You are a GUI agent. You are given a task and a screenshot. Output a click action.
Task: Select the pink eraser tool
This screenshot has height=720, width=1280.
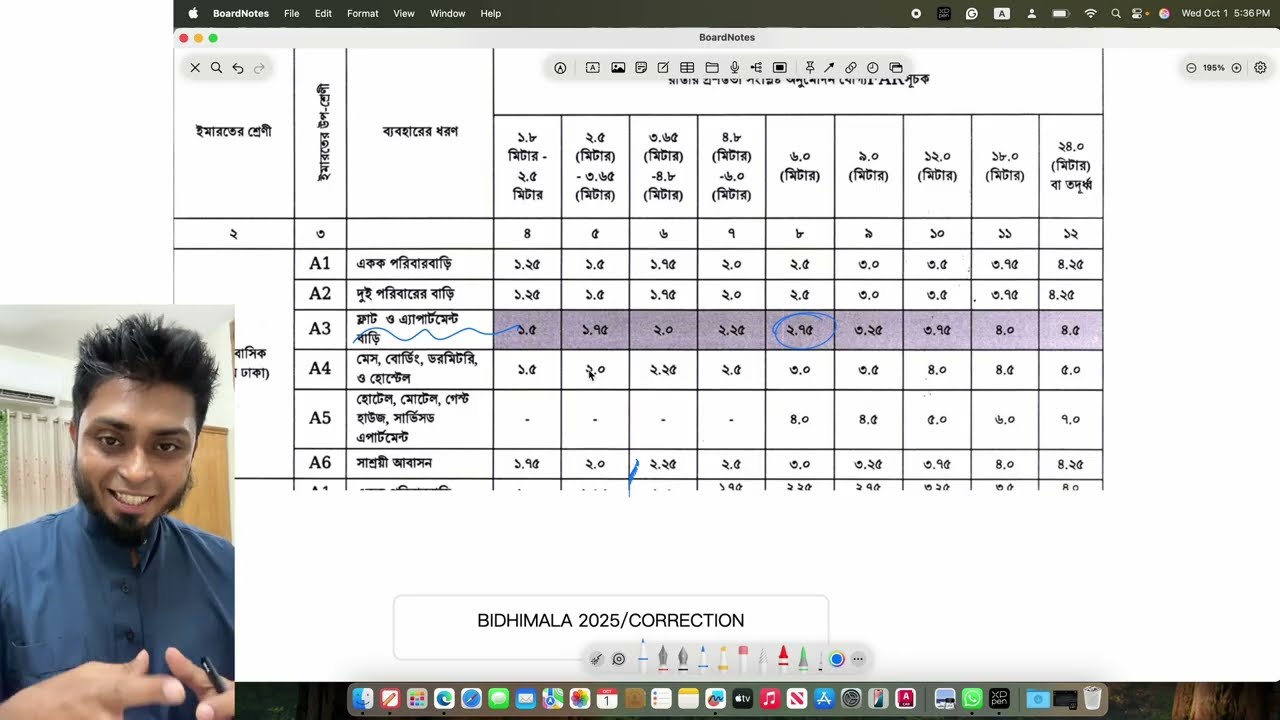(743, 658)
